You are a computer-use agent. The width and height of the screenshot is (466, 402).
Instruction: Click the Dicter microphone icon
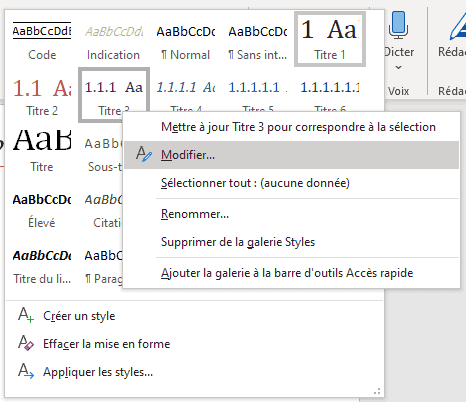click(x=398, y=25)
